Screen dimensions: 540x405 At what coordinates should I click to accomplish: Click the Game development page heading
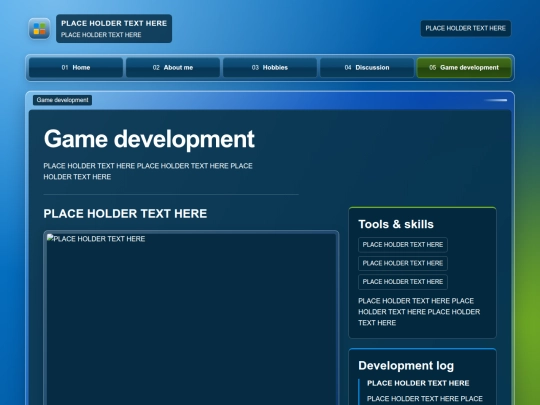point(149,139)
